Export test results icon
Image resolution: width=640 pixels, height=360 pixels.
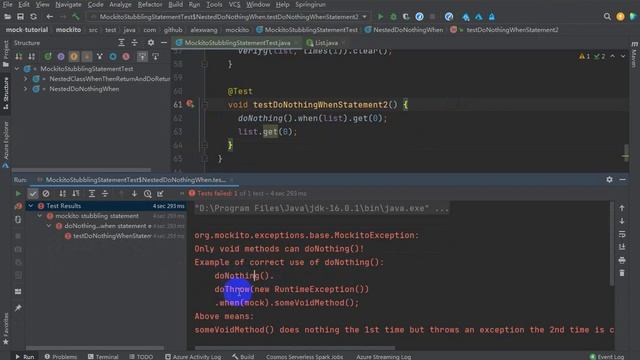[160, 193]
